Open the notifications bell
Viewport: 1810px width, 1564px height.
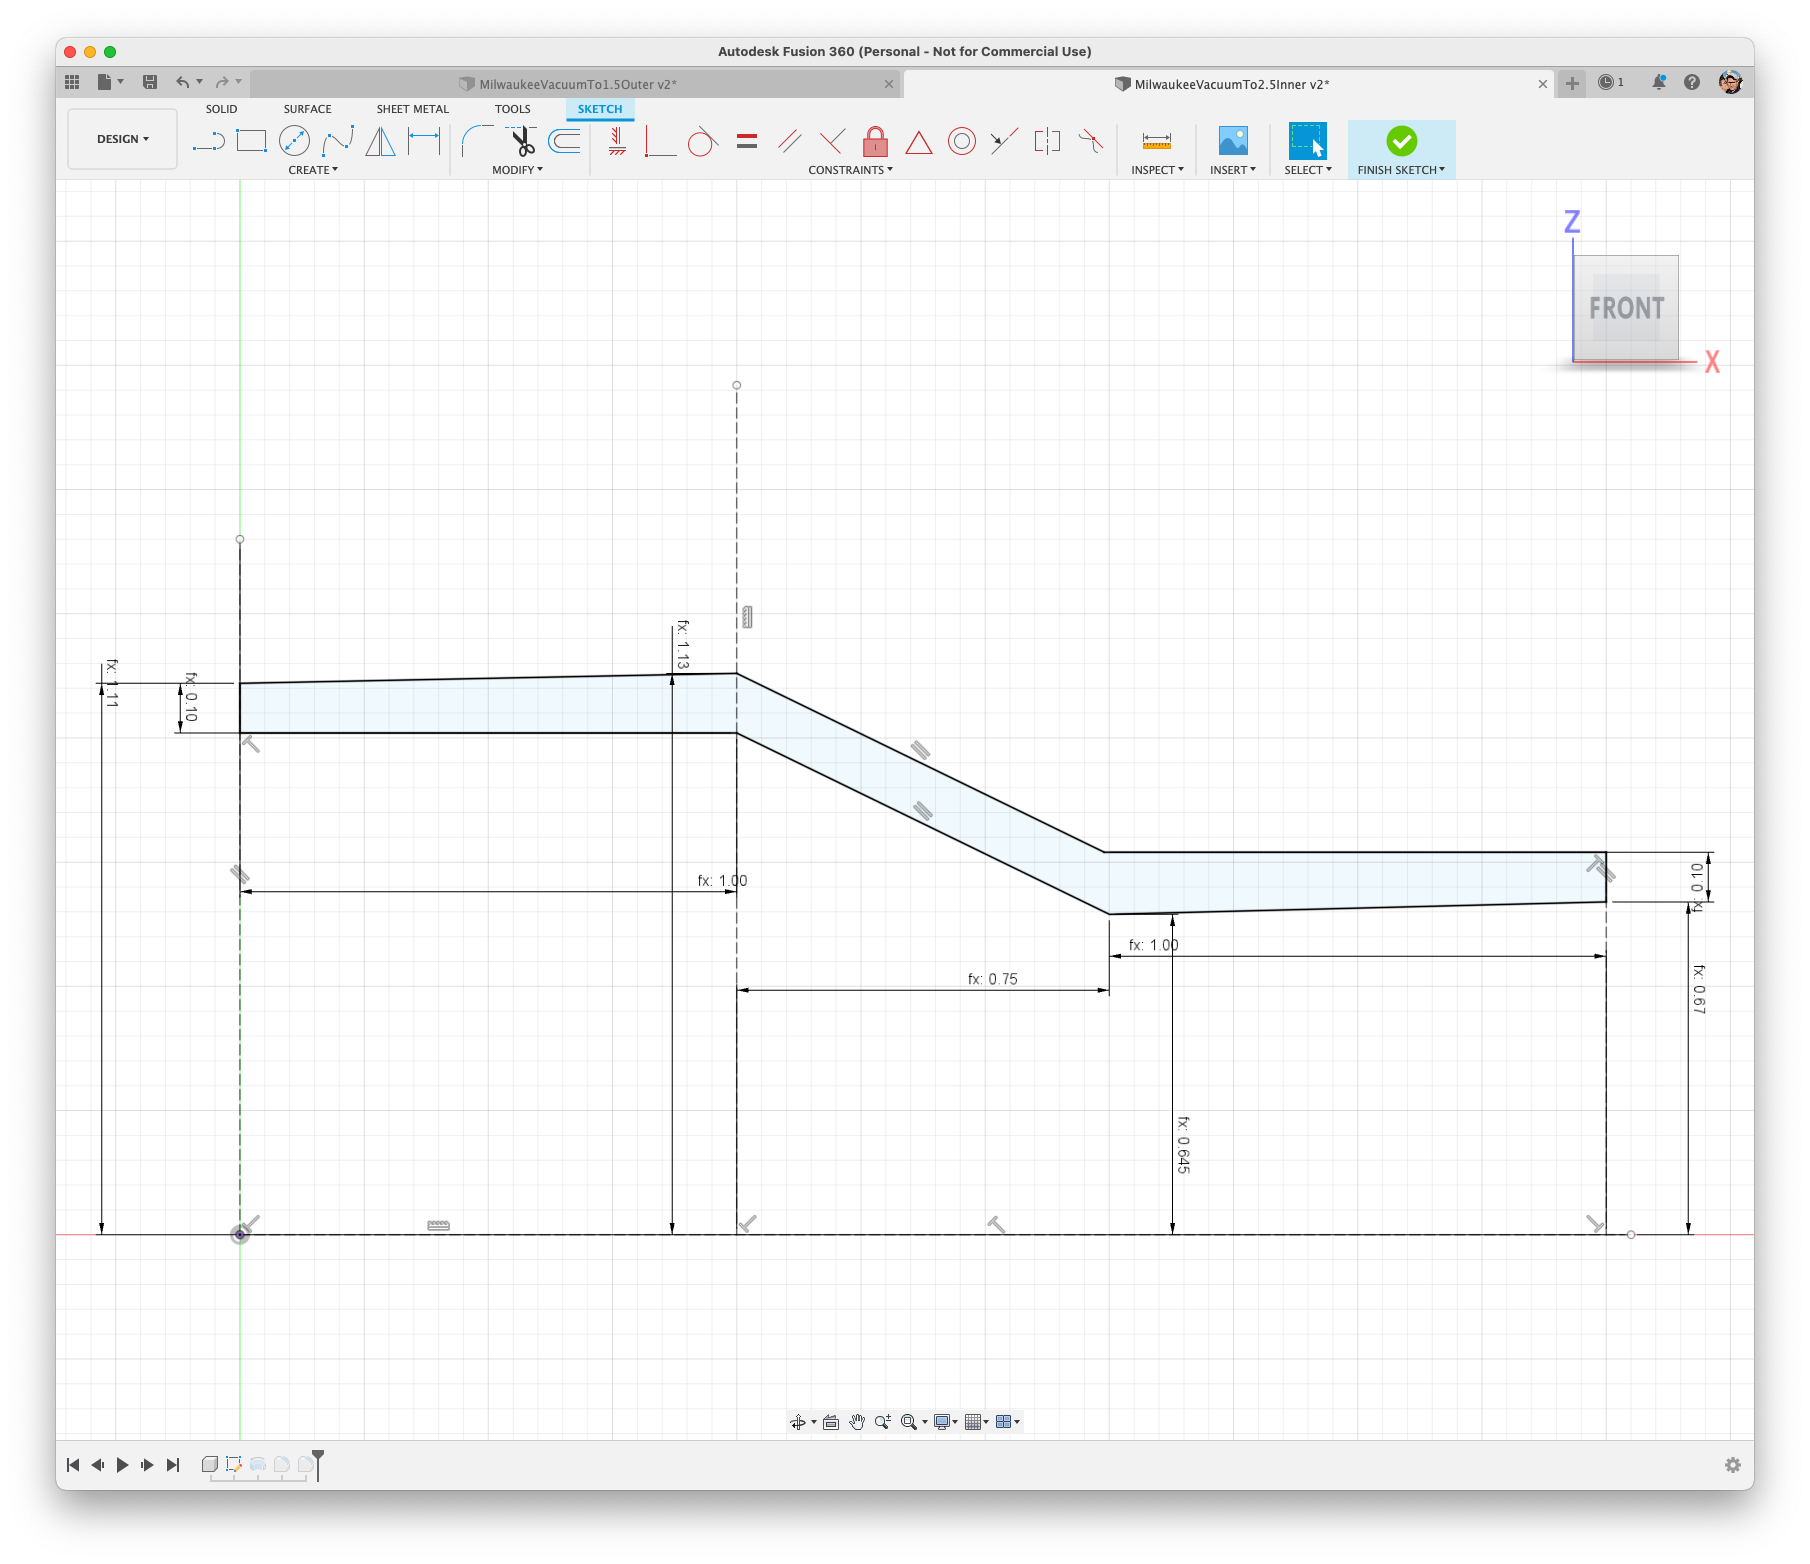1659,82
